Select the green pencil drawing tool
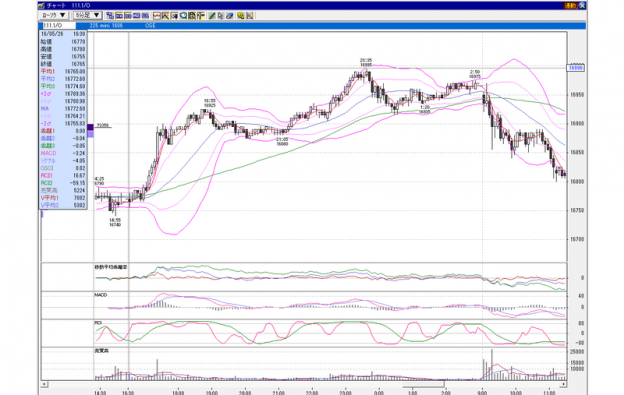Image resolution: width=624 pixels, height=395 pixels. [x=212, y=16]
